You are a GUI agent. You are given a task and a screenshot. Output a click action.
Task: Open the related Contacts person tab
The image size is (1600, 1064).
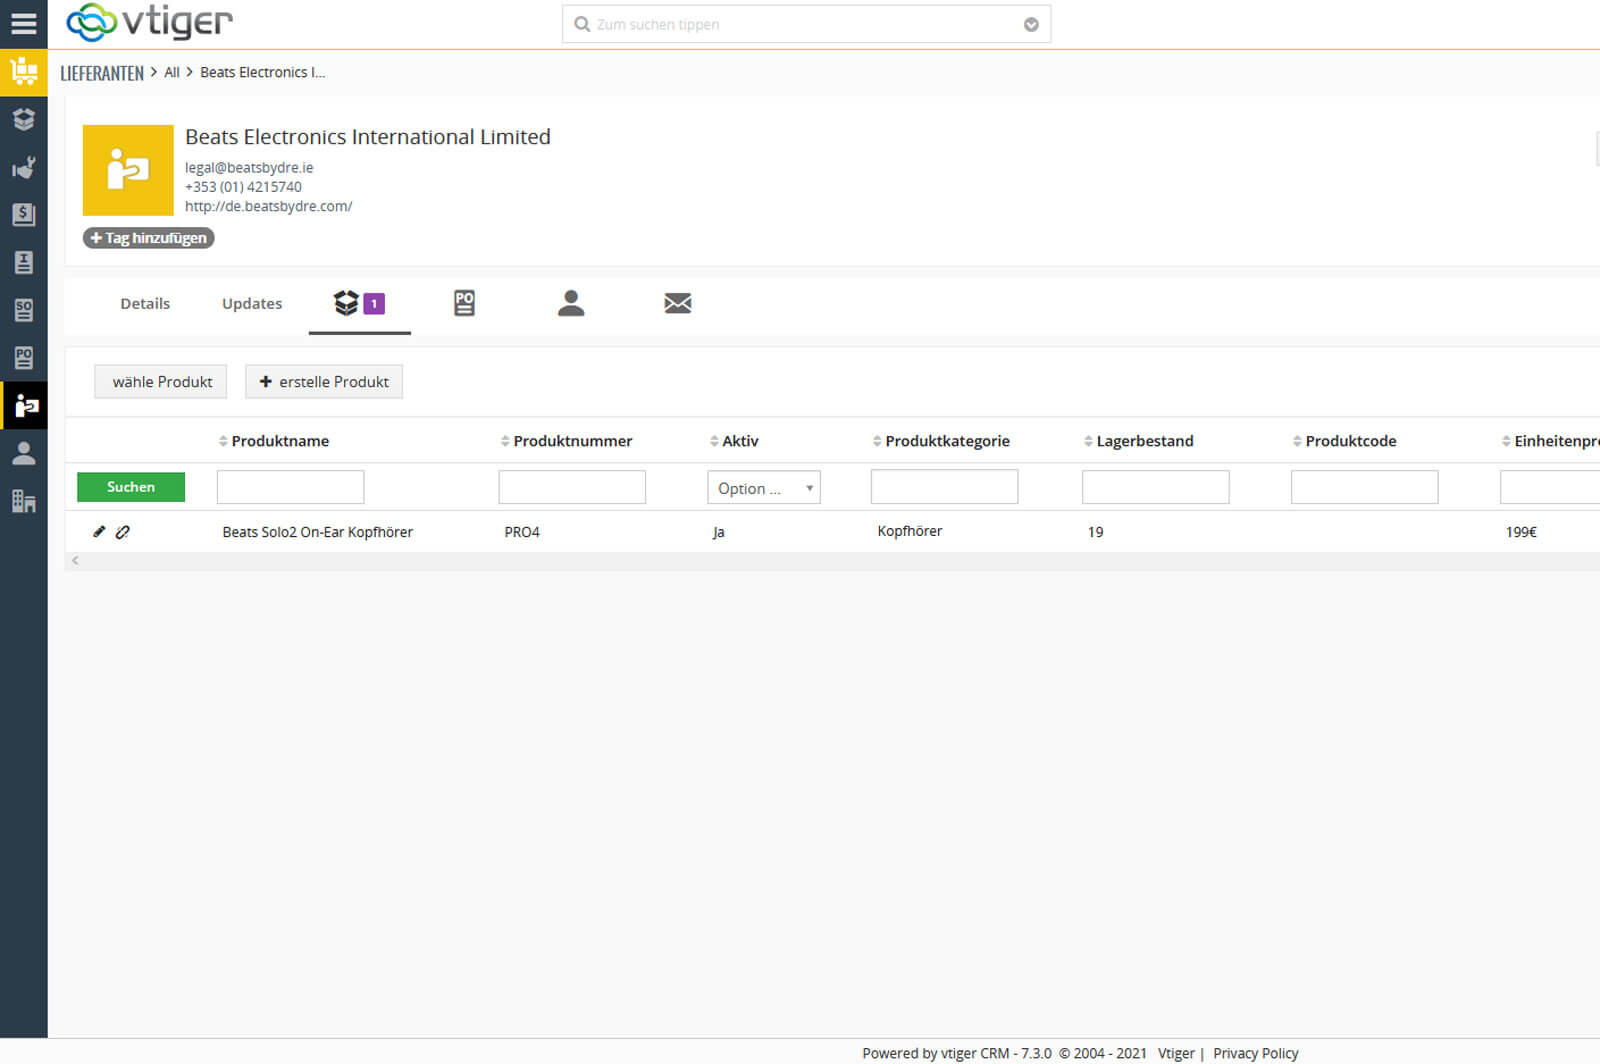coord(571,303)
